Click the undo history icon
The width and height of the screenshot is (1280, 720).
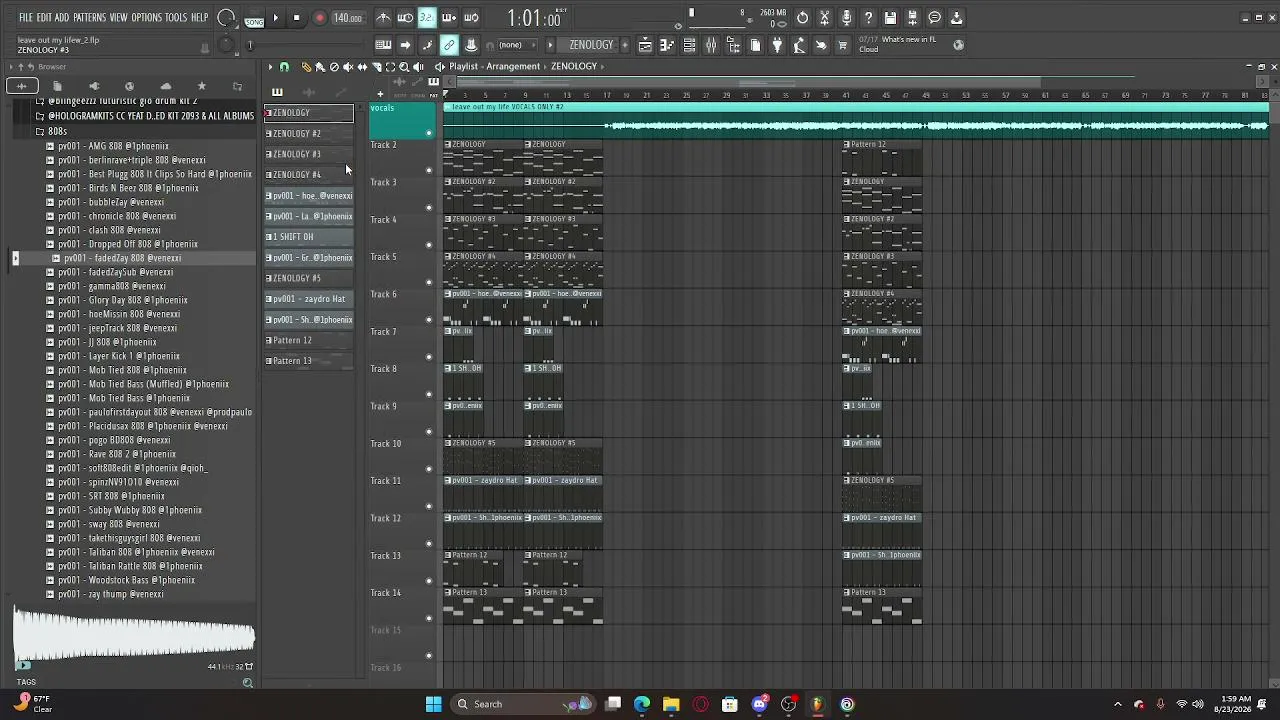802,18
